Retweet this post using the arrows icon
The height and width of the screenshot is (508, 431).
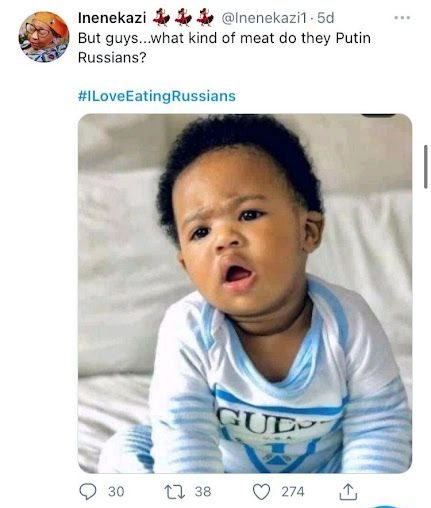point(175,492)
